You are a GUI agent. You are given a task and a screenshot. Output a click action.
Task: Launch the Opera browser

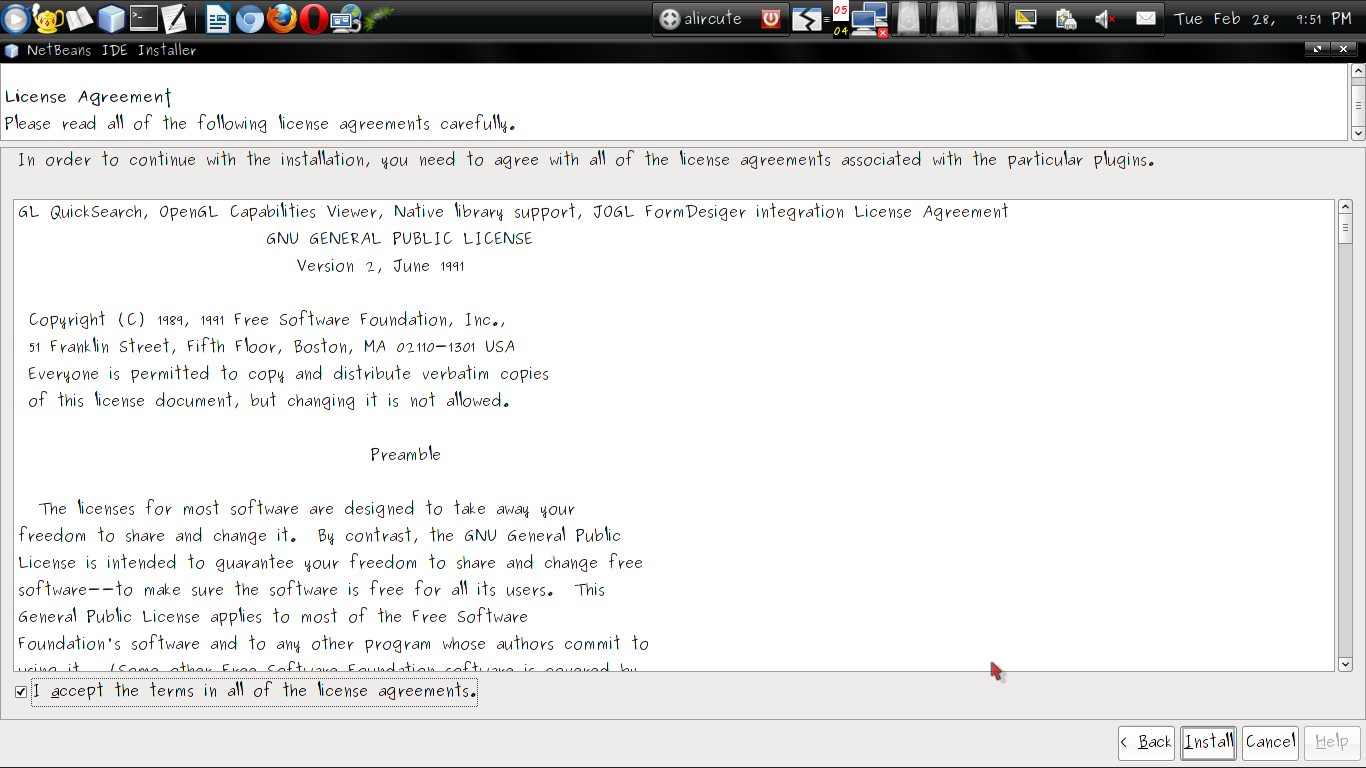click(313, 17)
